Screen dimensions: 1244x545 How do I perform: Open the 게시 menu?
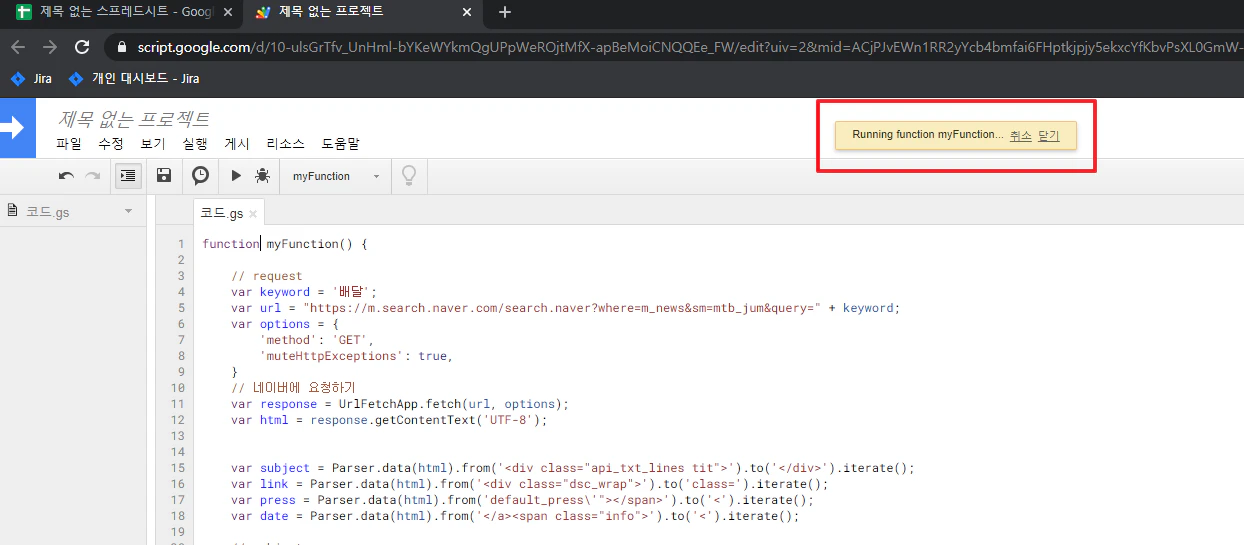tap(237, 144)
